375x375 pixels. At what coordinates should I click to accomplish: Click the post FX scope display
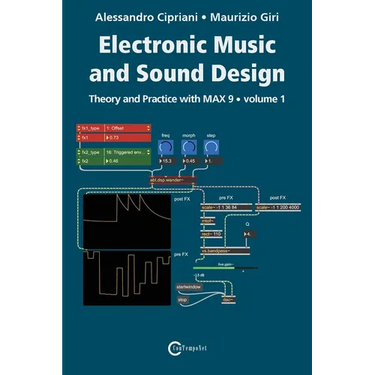coord(127,221)
